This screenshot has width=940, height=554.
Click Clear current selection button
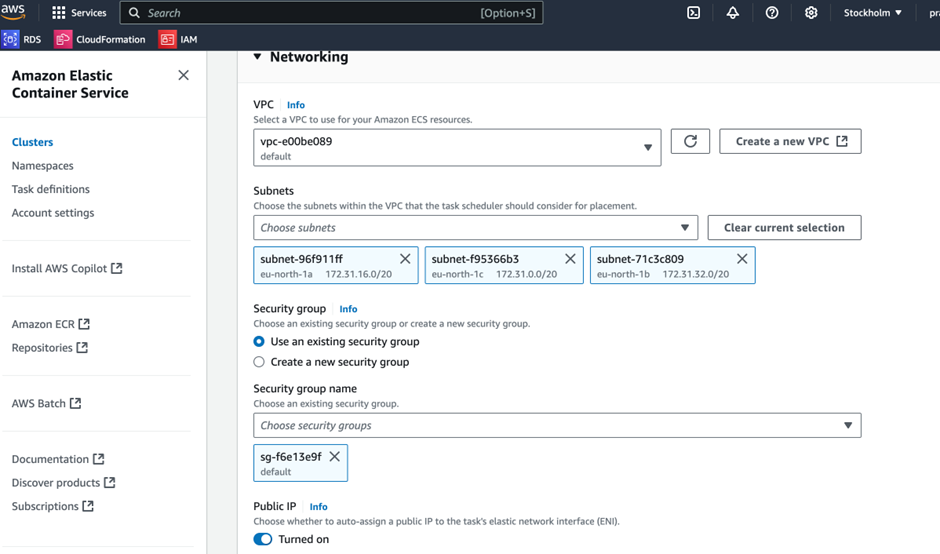coord(784,228)
